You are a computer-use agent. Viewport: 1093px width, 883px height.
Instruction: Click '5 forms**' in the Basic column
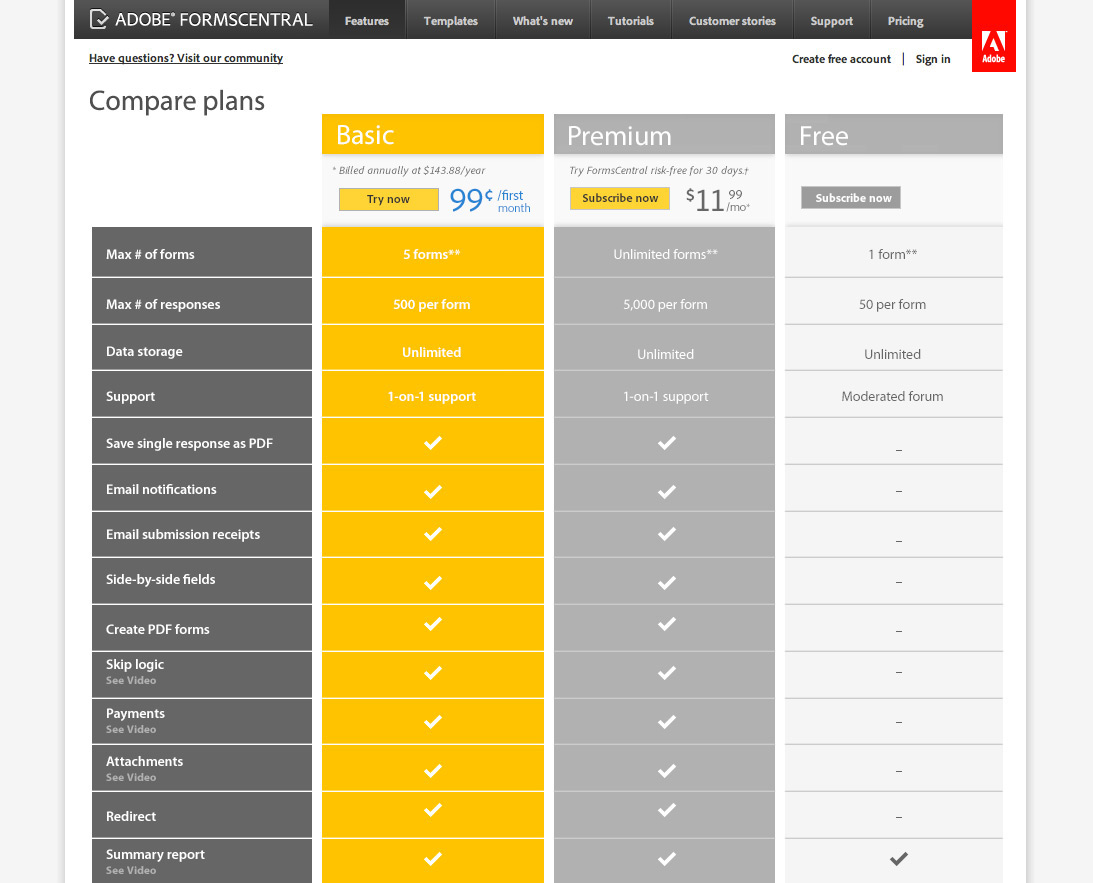click(x=431, y=254)
